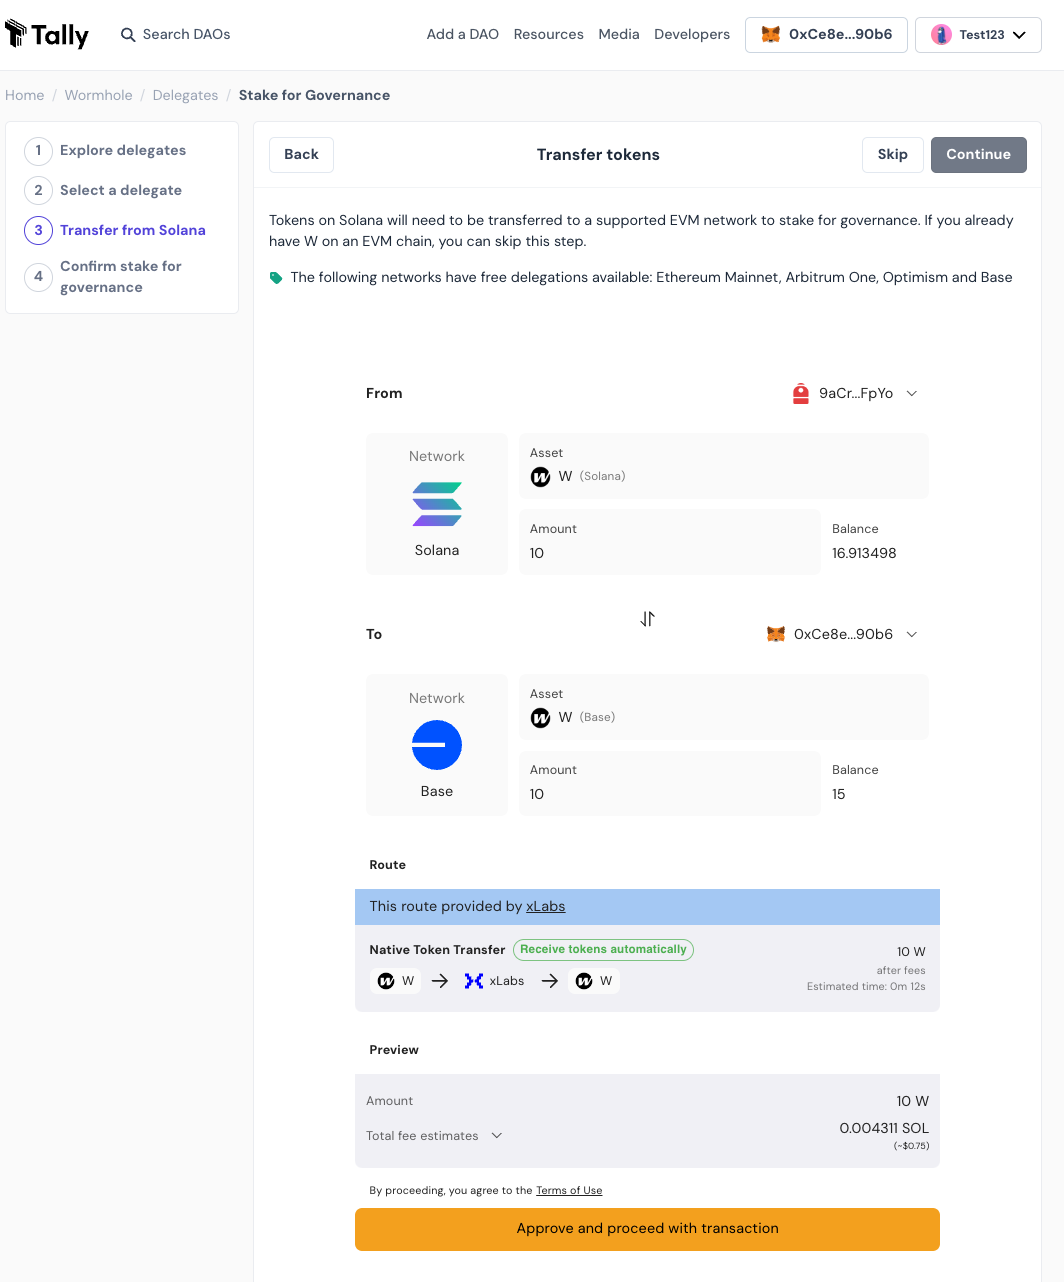Click the destination W token chip in route
Viewport: 1064px width, 1282px height.
pyautogui.click(x=594, y=981)
